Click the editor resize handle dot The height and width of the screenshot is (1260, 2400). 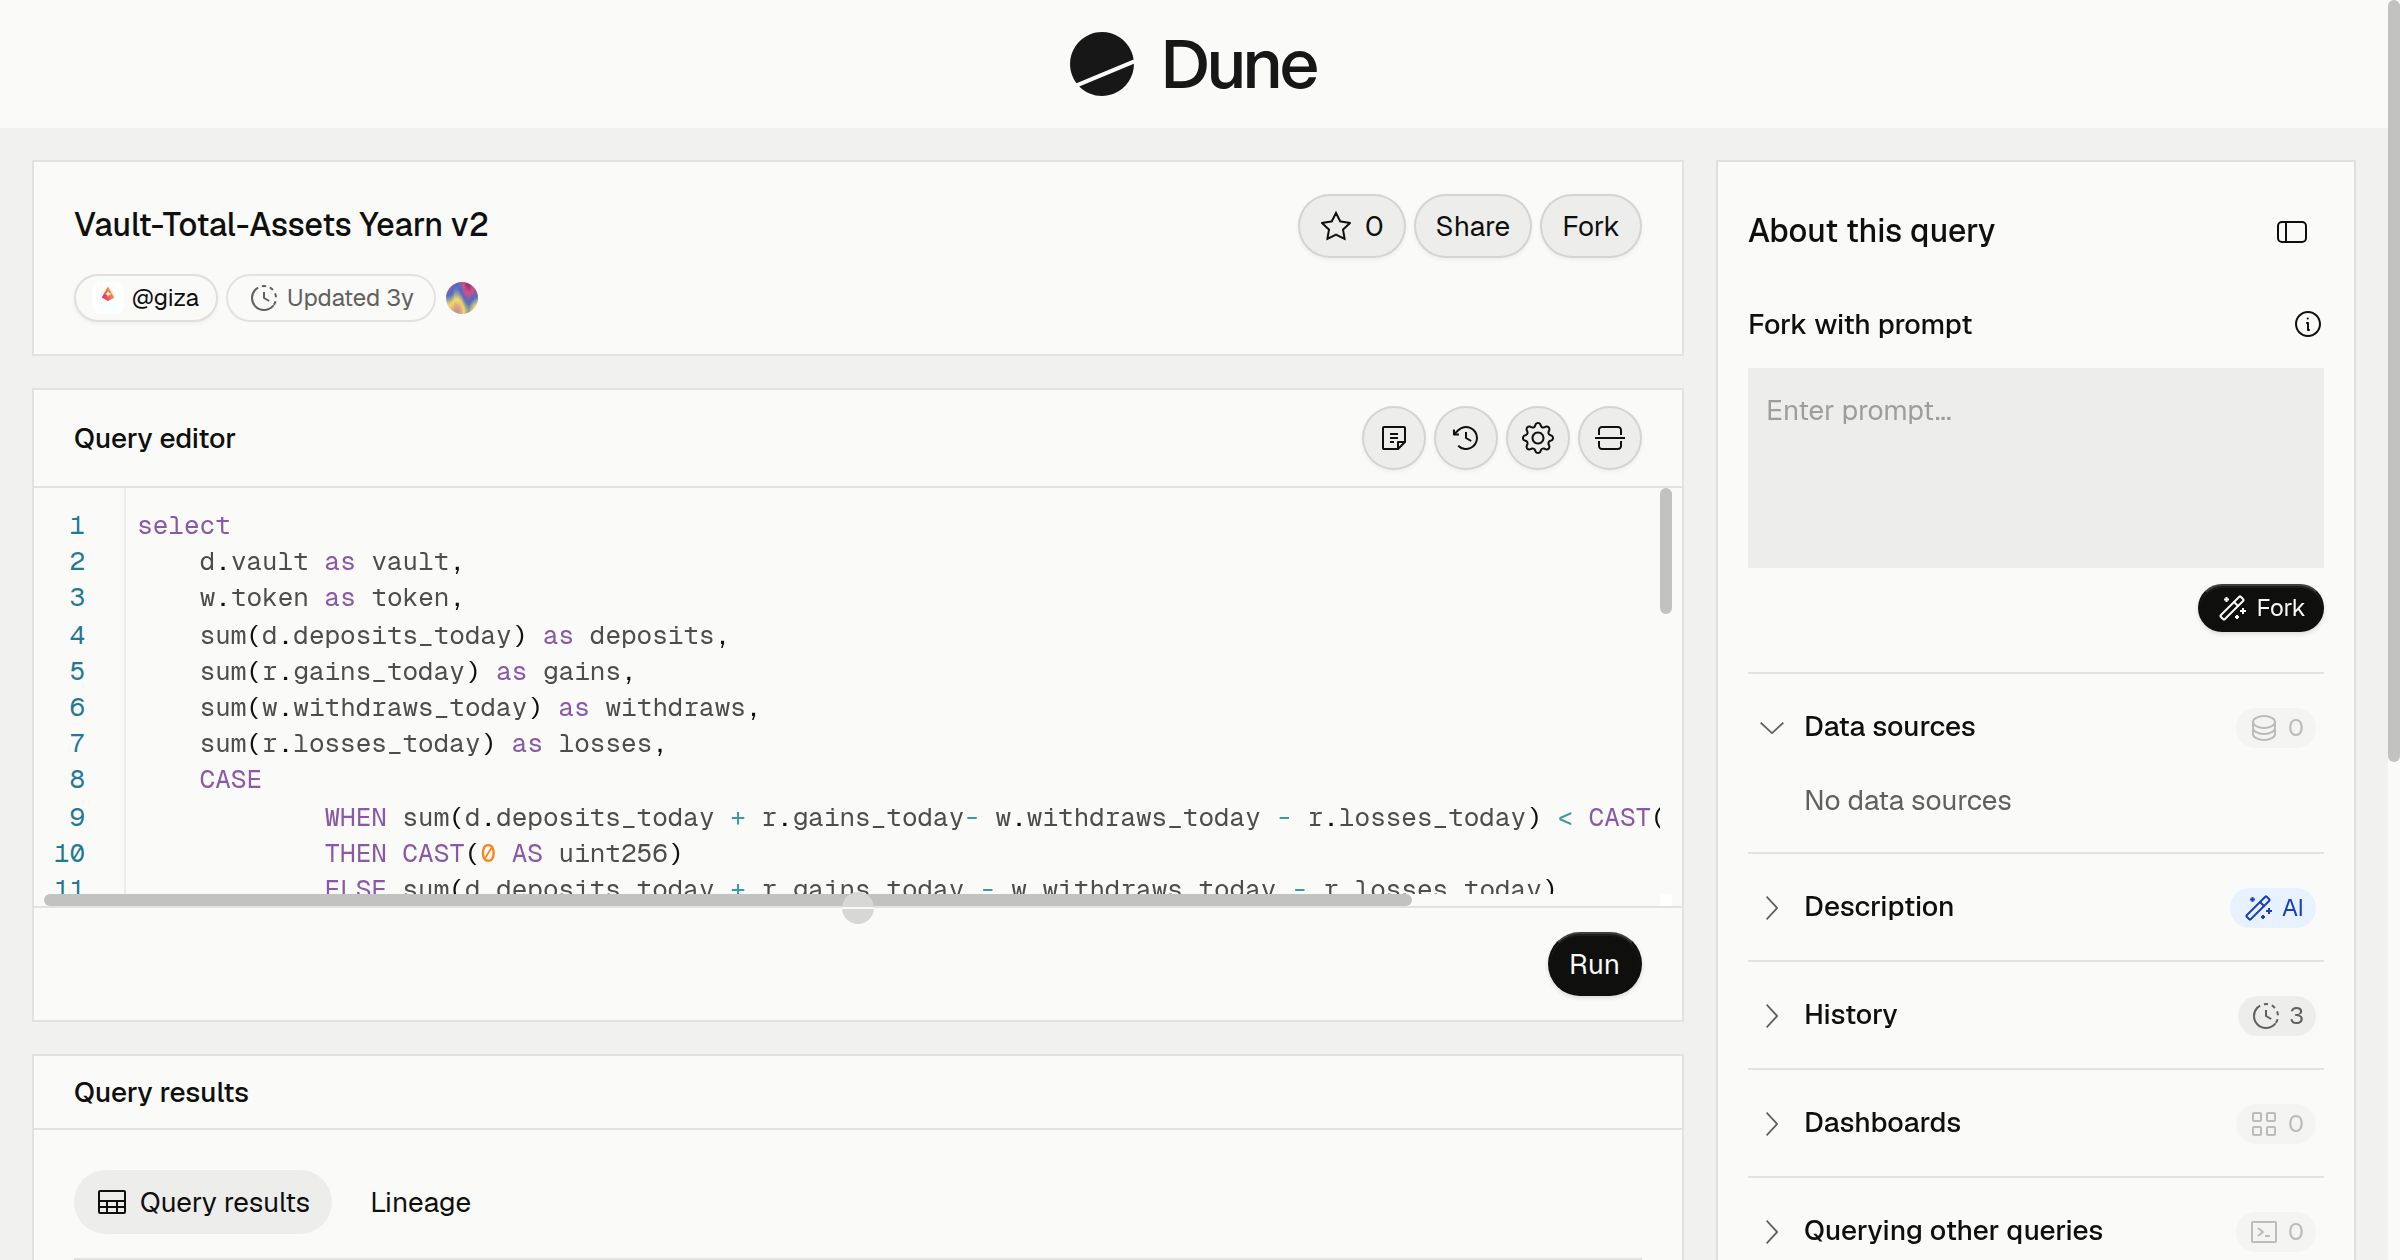click(x=858, y=908)
